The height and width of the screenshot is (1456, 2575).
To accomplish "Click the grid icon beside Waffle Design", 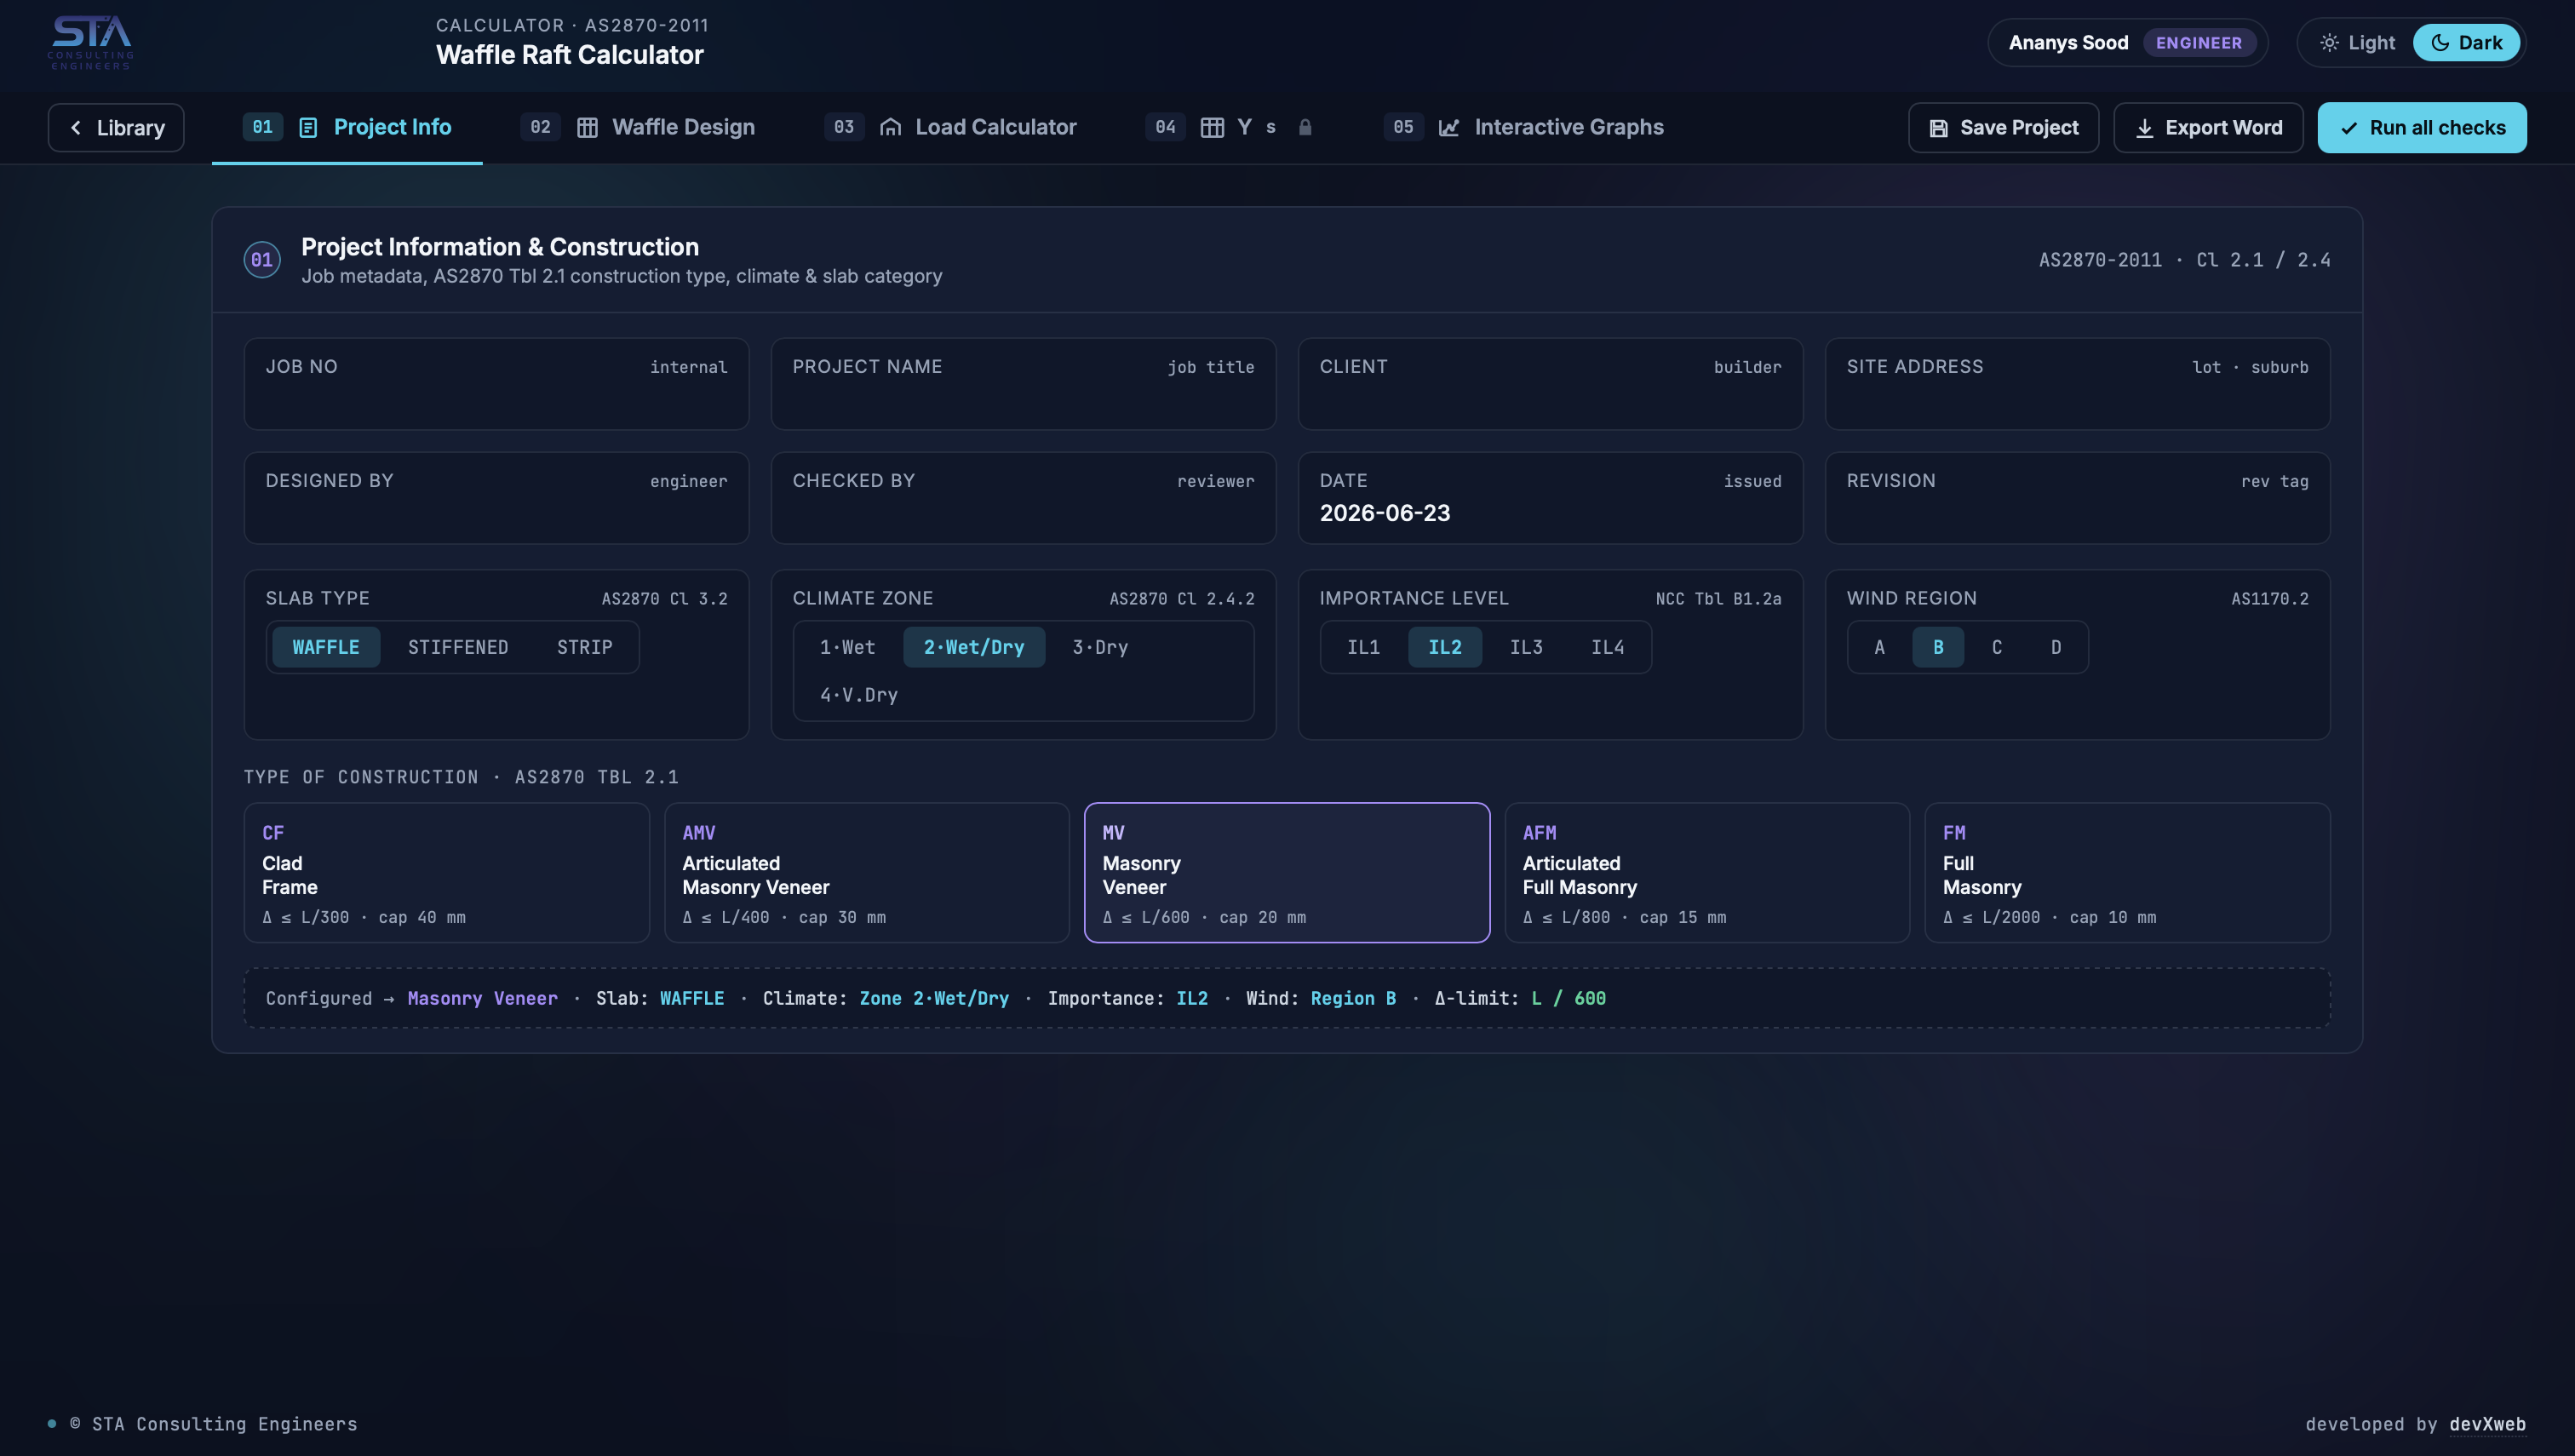I will pyautogui.click(x=587, y=128).
